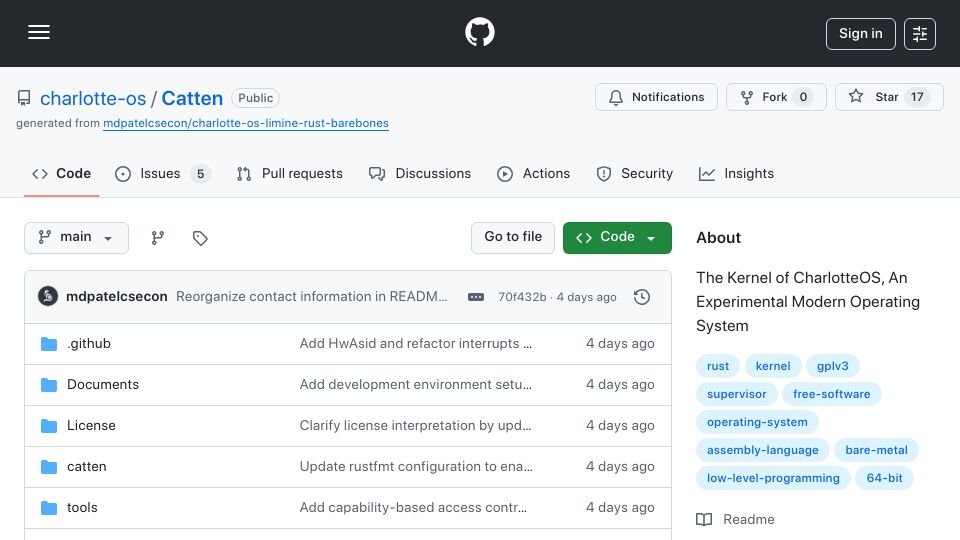Screen dimensions: 960x540
Task: Select the bare-metal topic tag
Action: click(877, 451)
